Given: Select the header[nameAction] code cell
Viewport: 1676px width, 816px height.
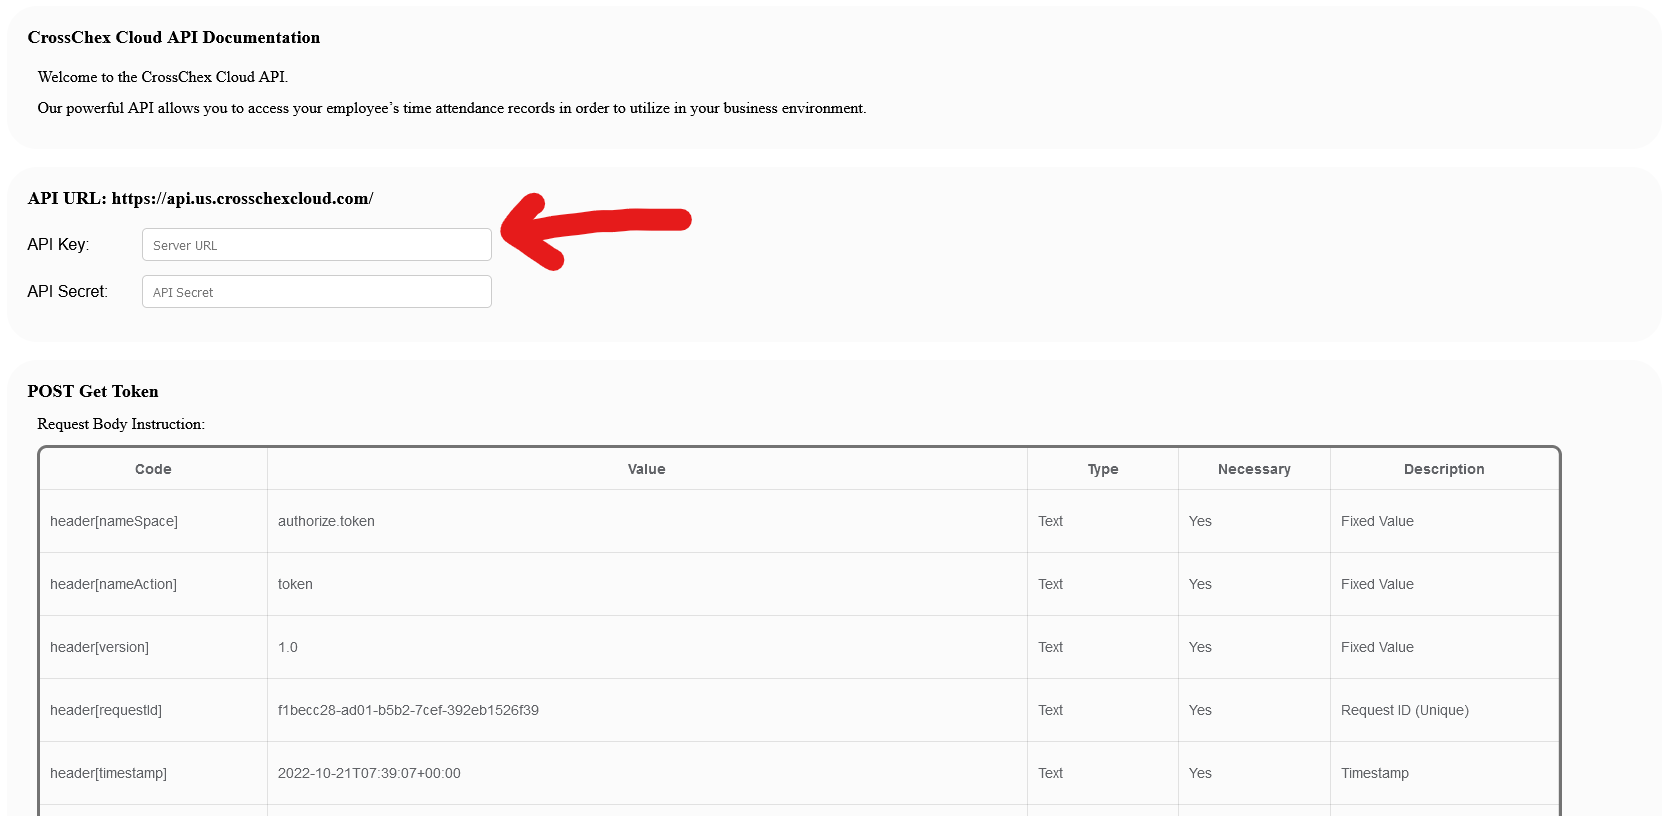Looking at the screenshot, I should (153, 584).
